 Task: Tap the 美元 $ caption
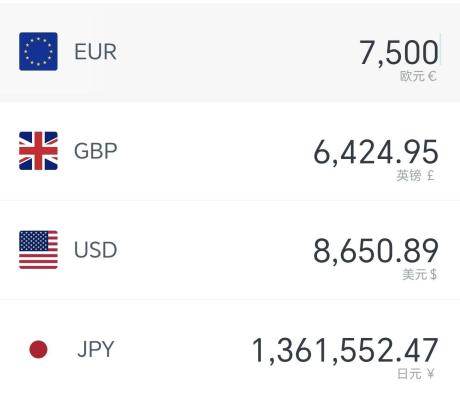tap(419, 274)
